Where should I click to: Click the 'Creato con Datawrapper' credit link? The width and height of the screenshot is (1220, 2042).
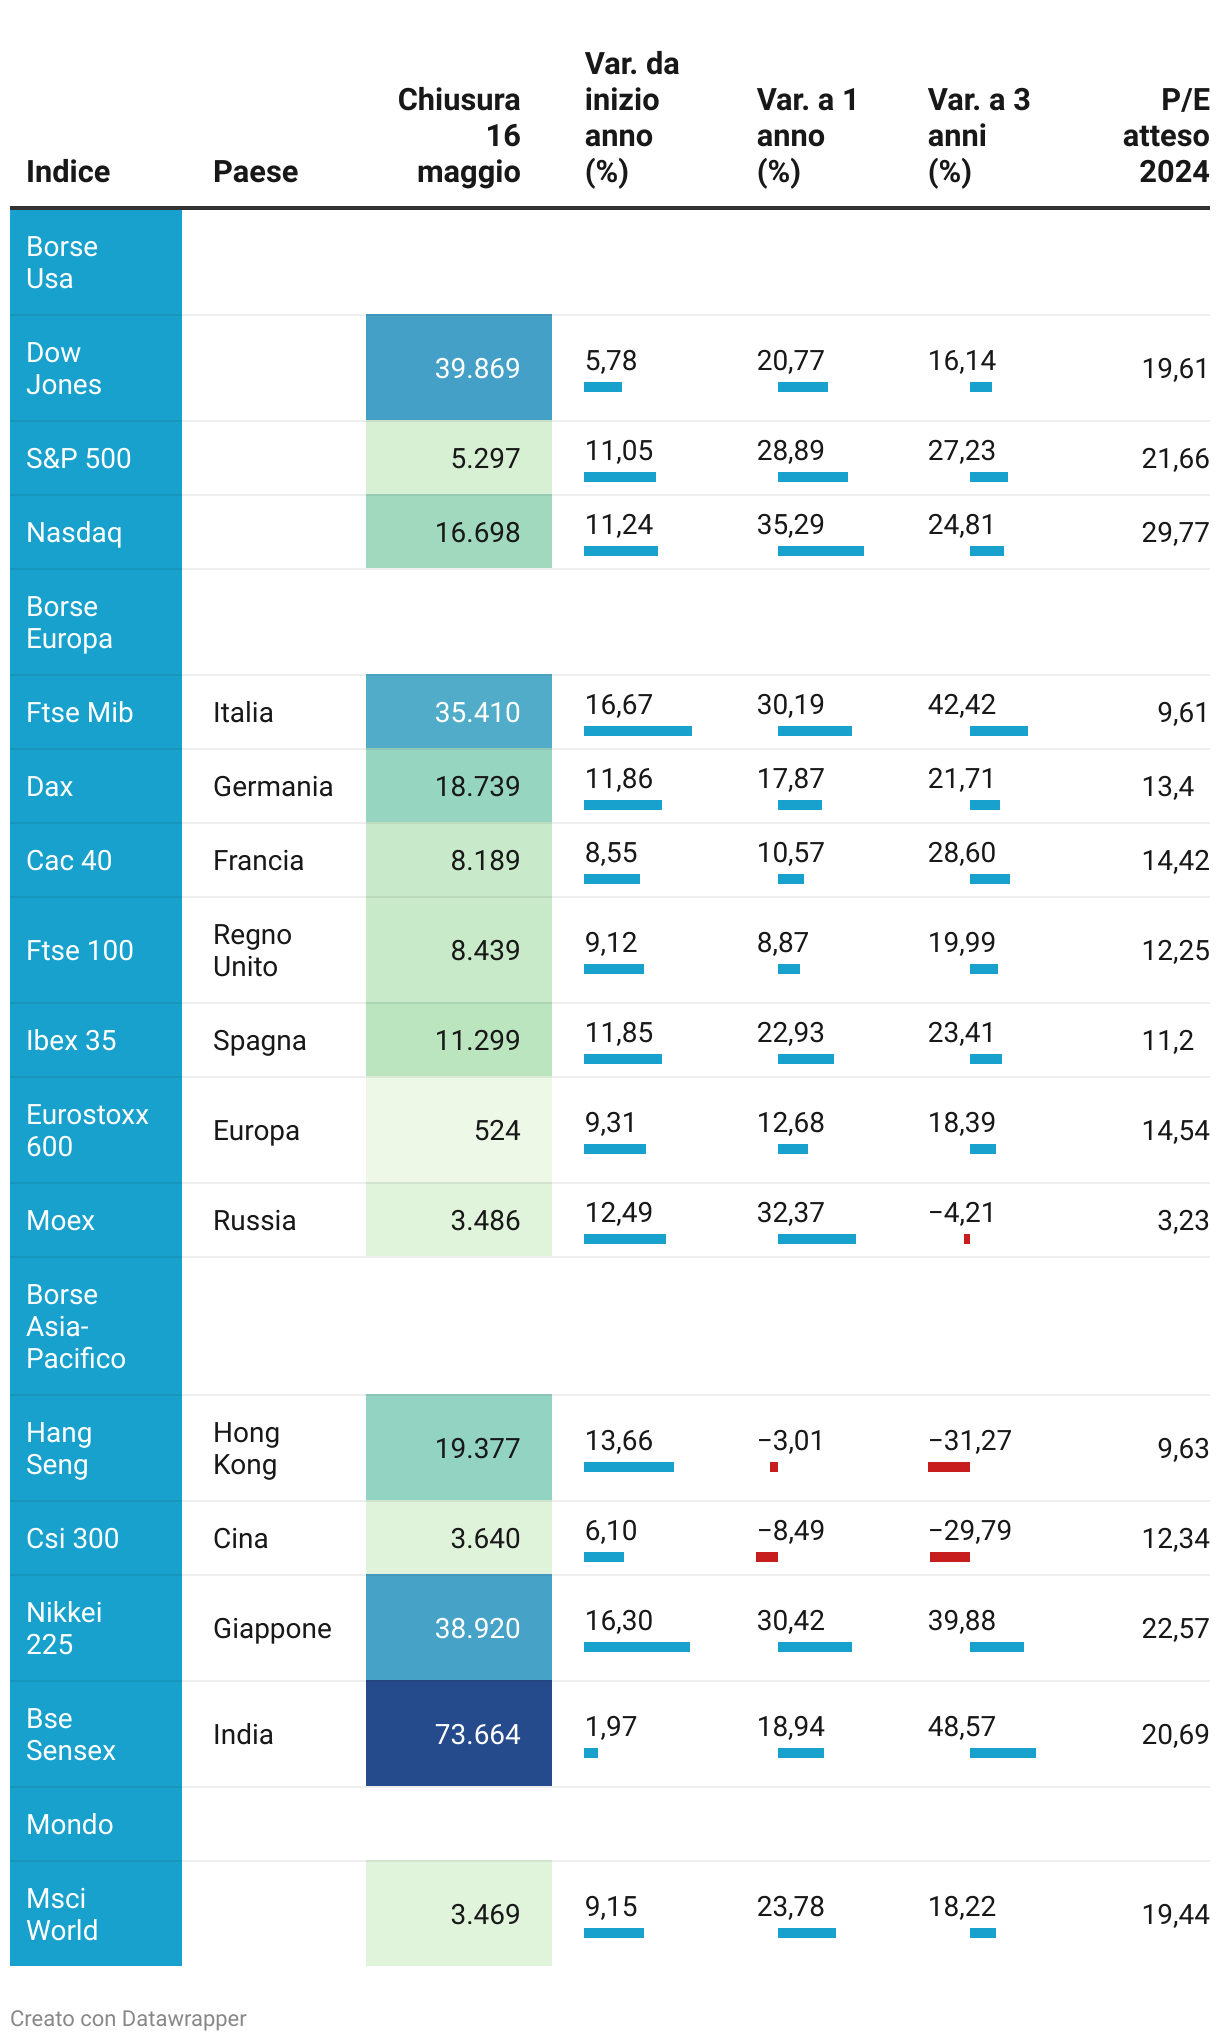coord(128,2018)
